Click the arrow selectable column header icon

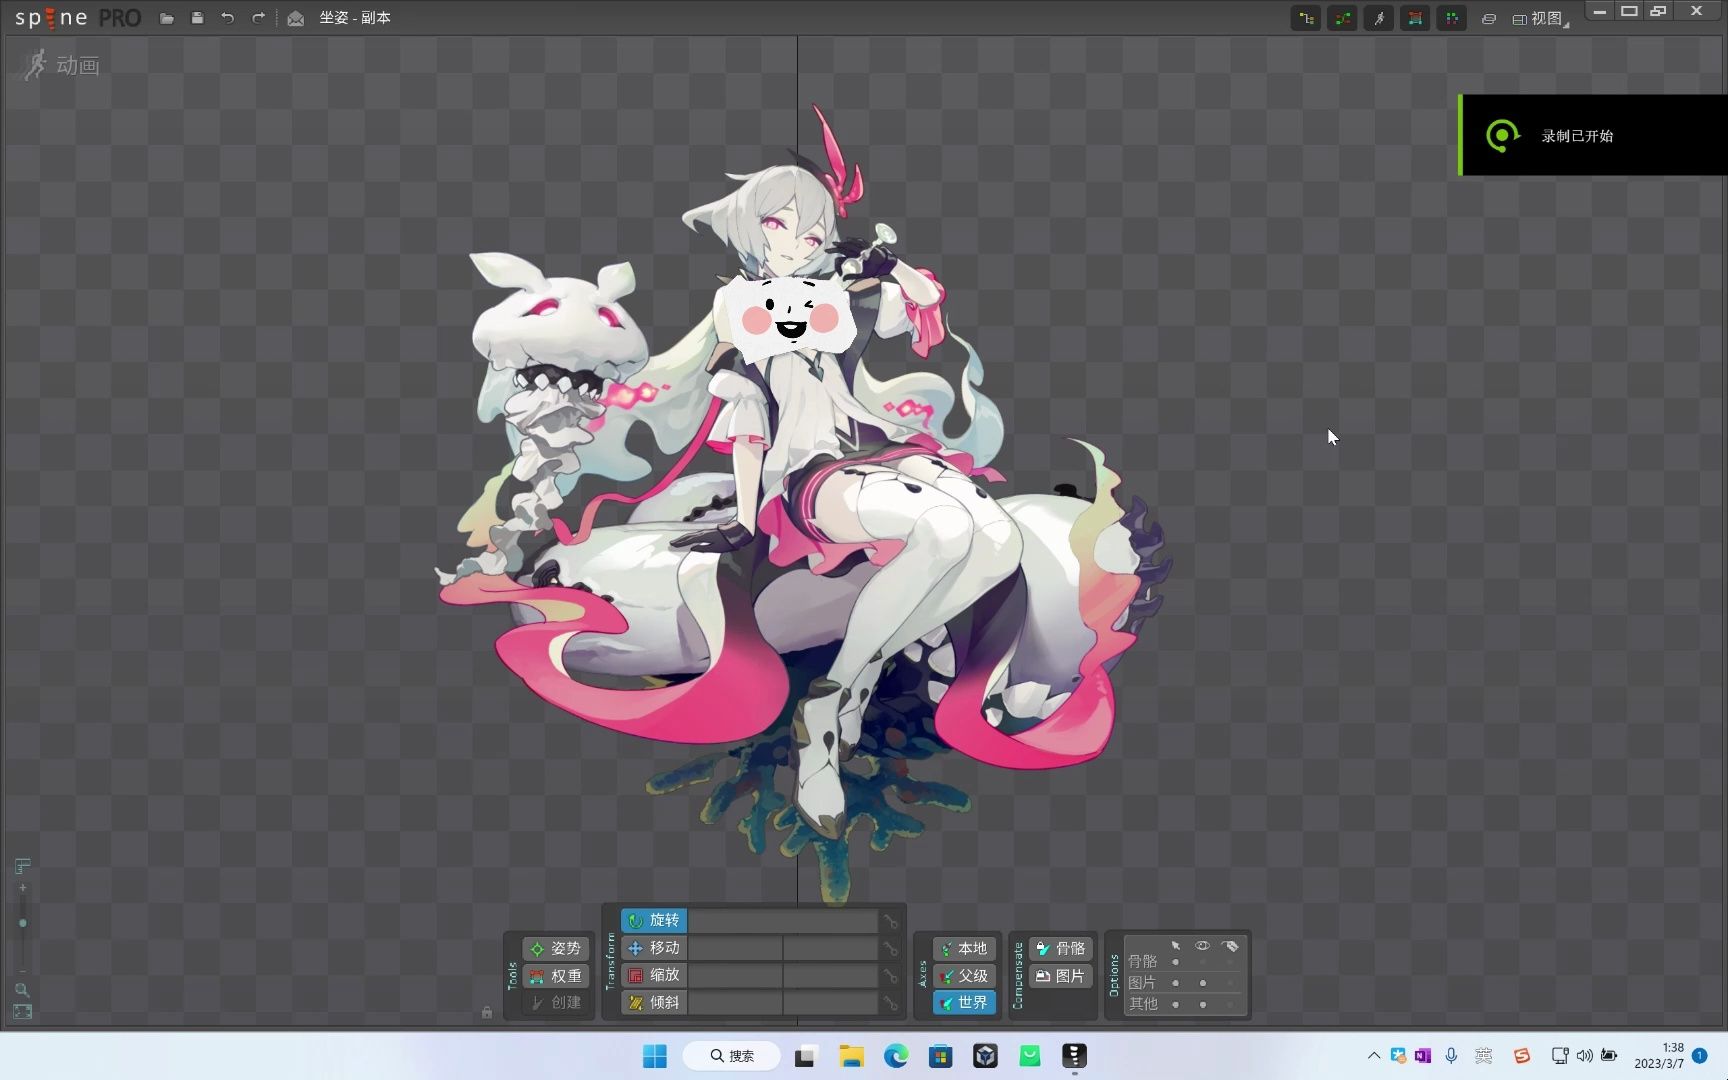(x=1176, y=945)
